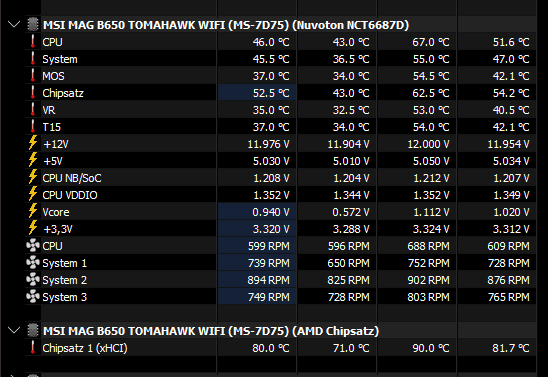Select the CPU temperature sensor label

52,42
